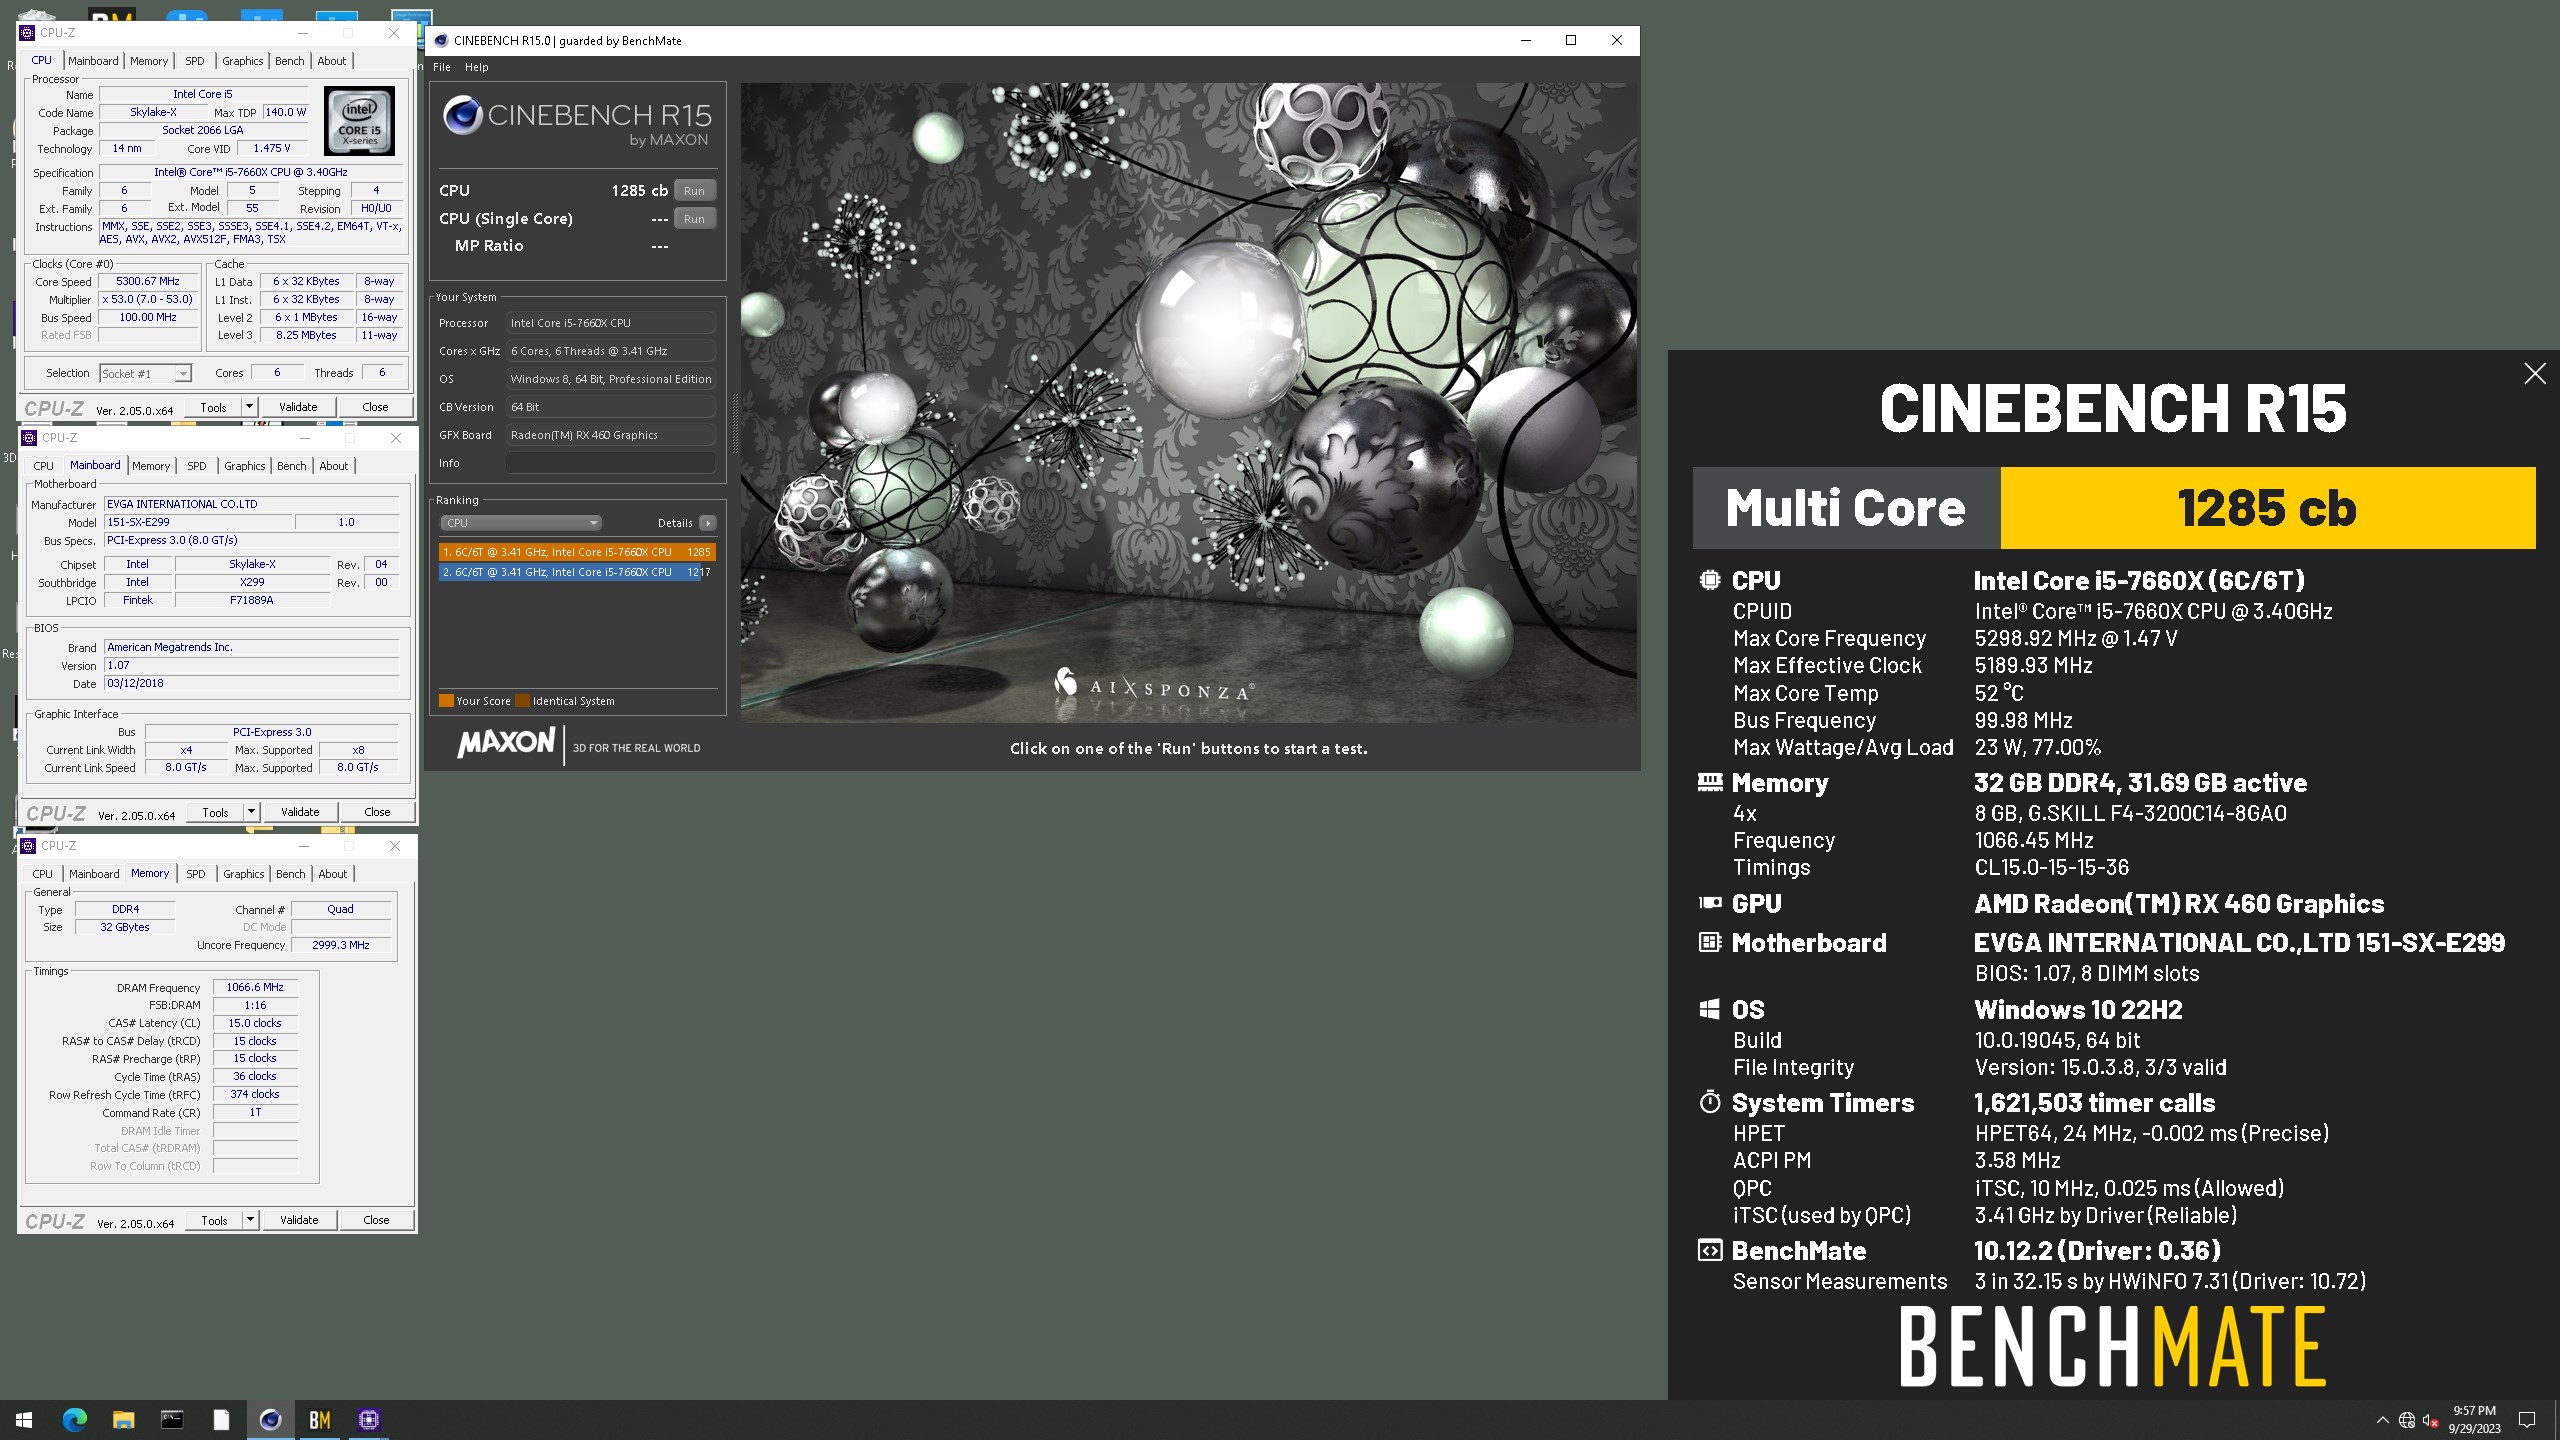Image resolution: width=2560 pixels, height=1440 pixels.
Task: Launch Microsoft Edge from taskbar
Action: (75, 1419)
